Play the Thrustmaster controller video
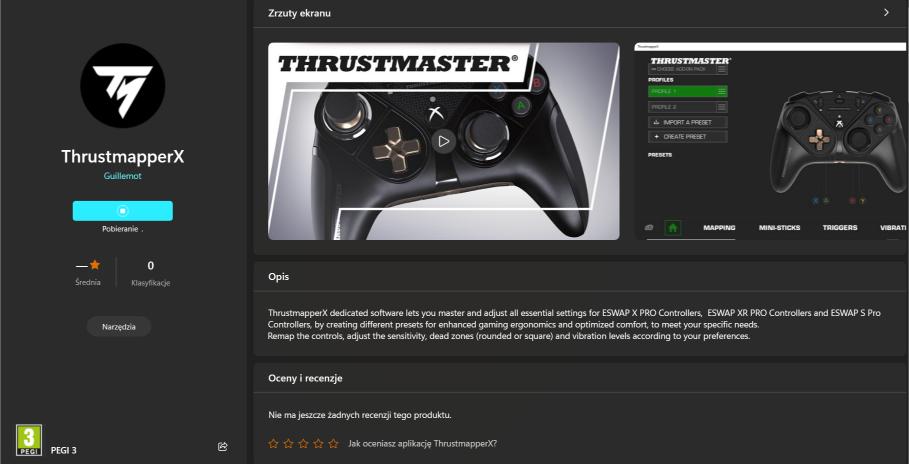 (443, 141)
